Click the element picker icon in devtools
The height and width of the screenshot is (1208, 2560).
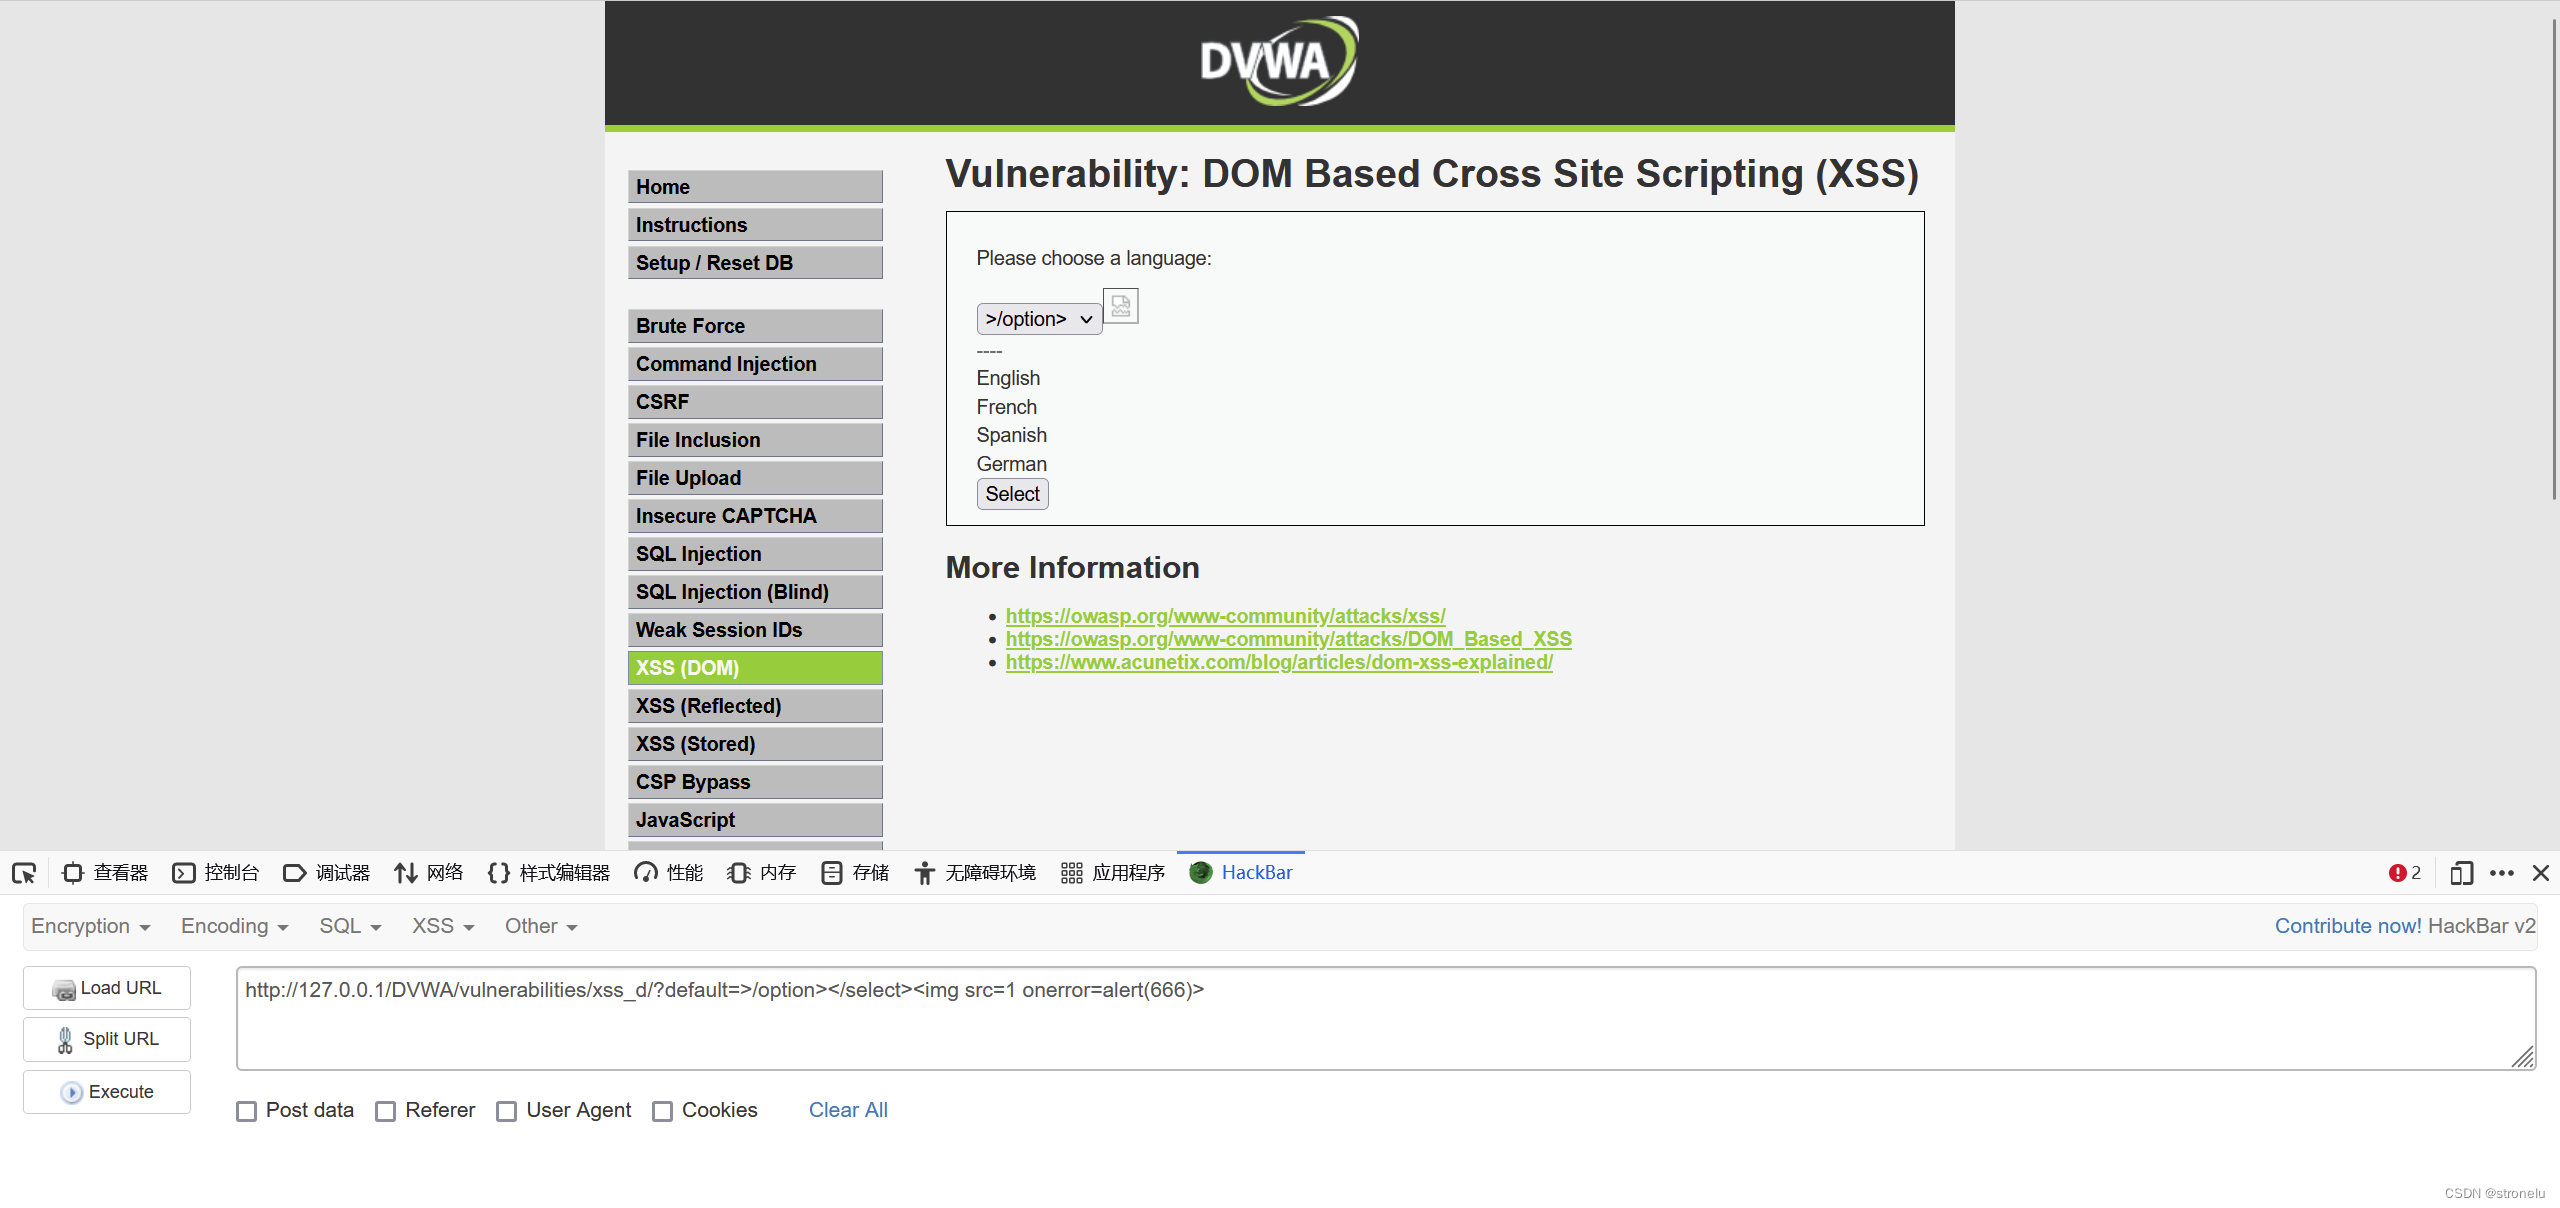pos(24,873)
